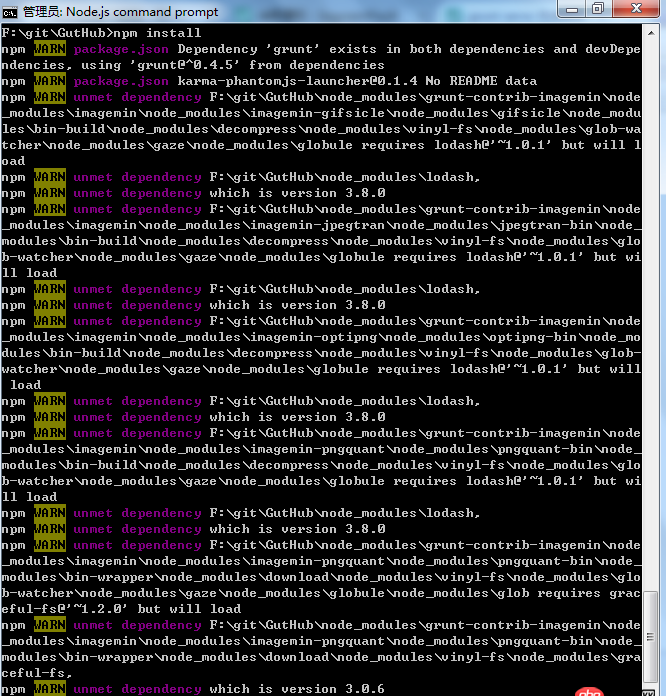
Task: Click the Node.js command prompt title text
Action: point(129,10)
